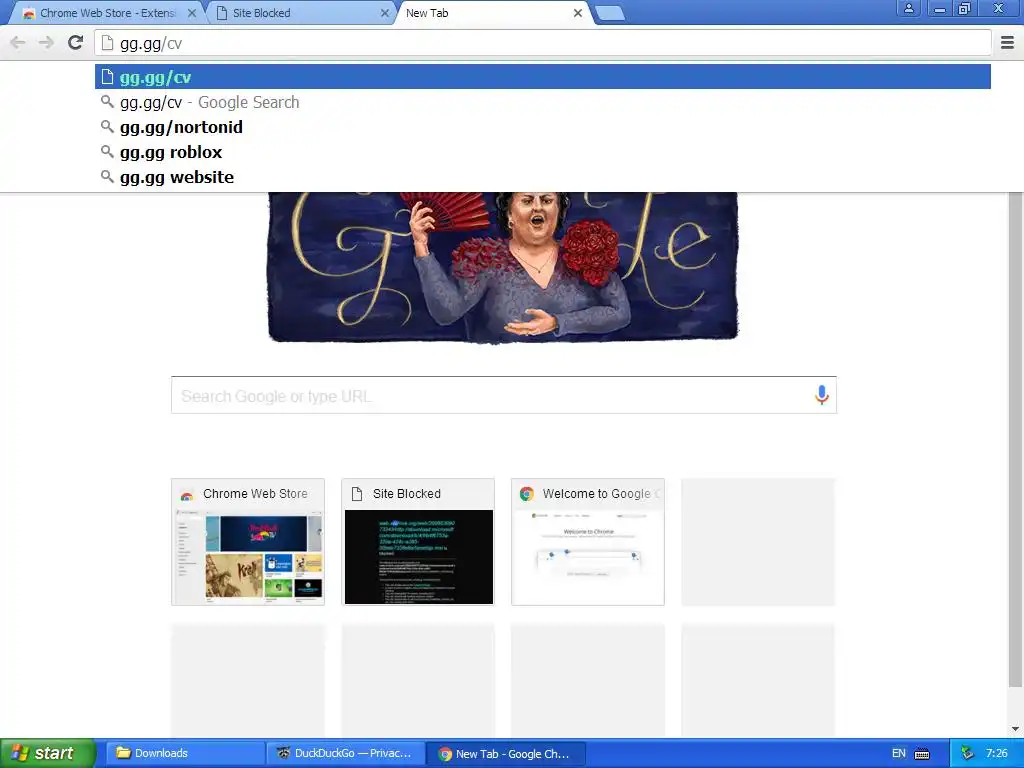Image resolution: width=1024 pixels, height=768 pixels.
Task: Reload the page with the refresh icon
Action: [75, 43]
